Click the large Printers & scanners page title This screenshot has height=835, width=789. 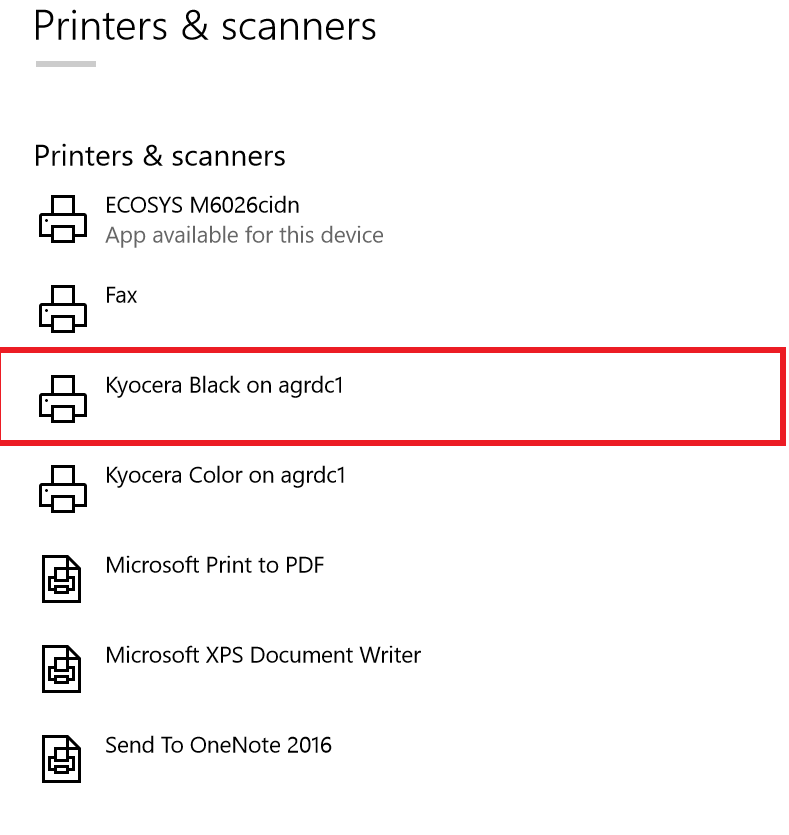tap(205, 26)
